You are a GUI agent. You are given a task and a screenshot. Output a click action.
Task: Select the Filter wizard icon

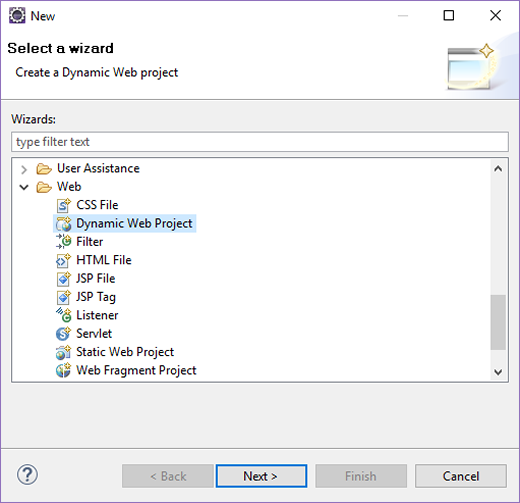click(x=63, y=242)
